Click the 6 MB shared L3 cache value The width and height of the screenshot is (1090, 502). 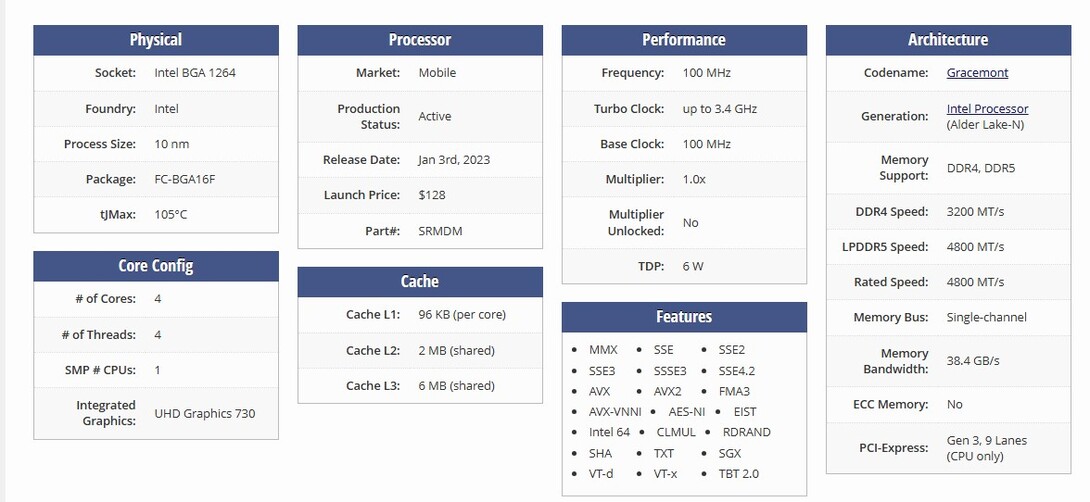point(456,386)
